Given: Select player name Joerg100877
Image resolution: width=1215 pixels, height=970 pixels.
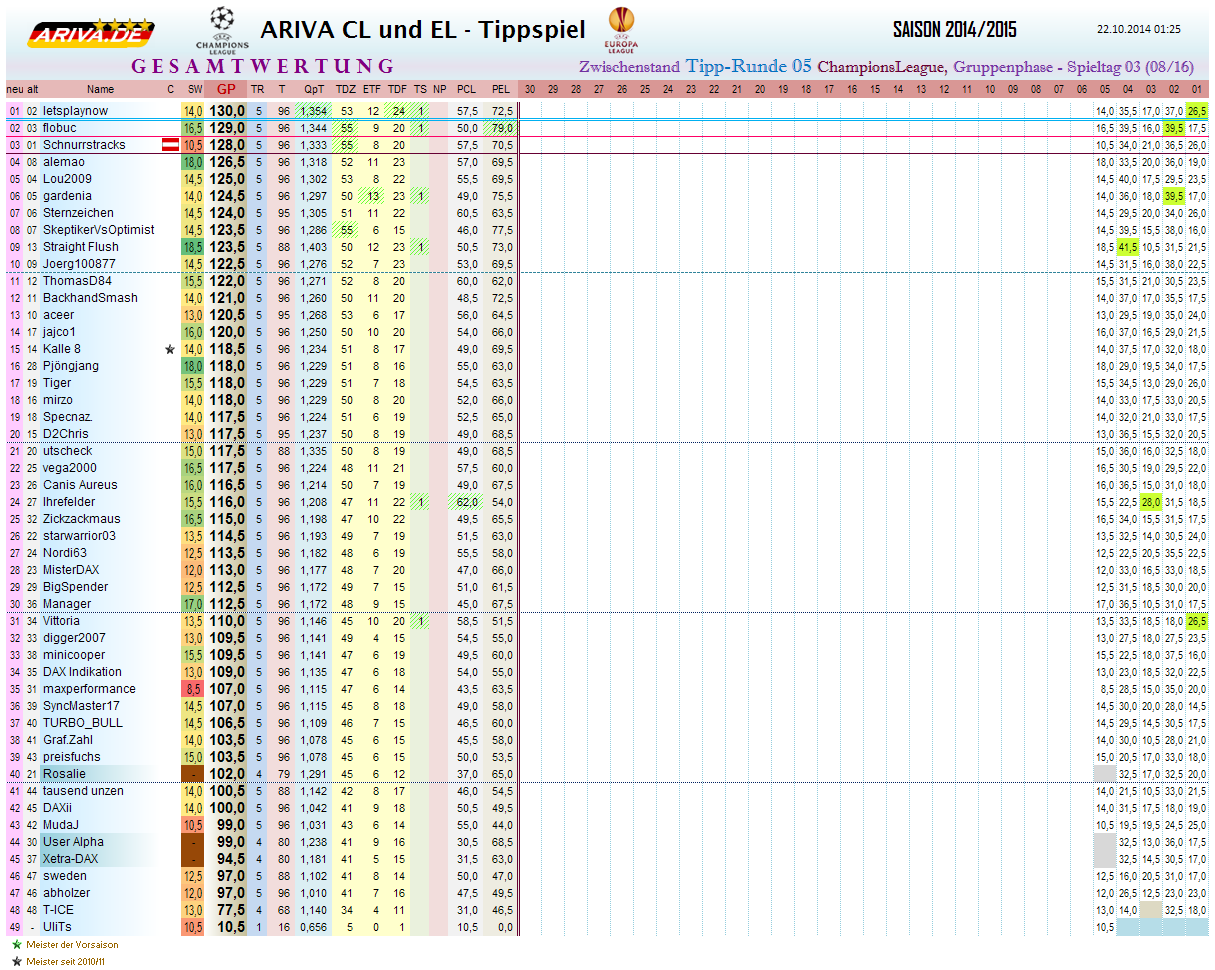Looking at the screenshot, I should pyautogui.click(x=78, y=264).
